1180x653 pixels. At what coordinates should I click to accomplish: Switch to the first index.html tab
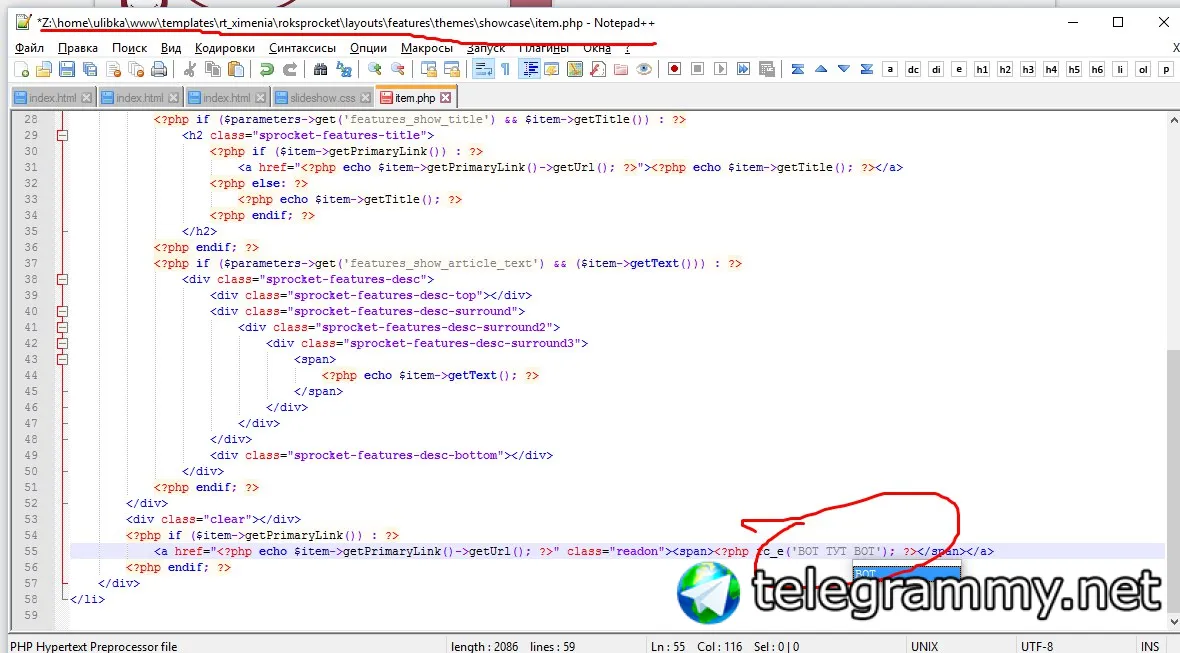(53, 98)
